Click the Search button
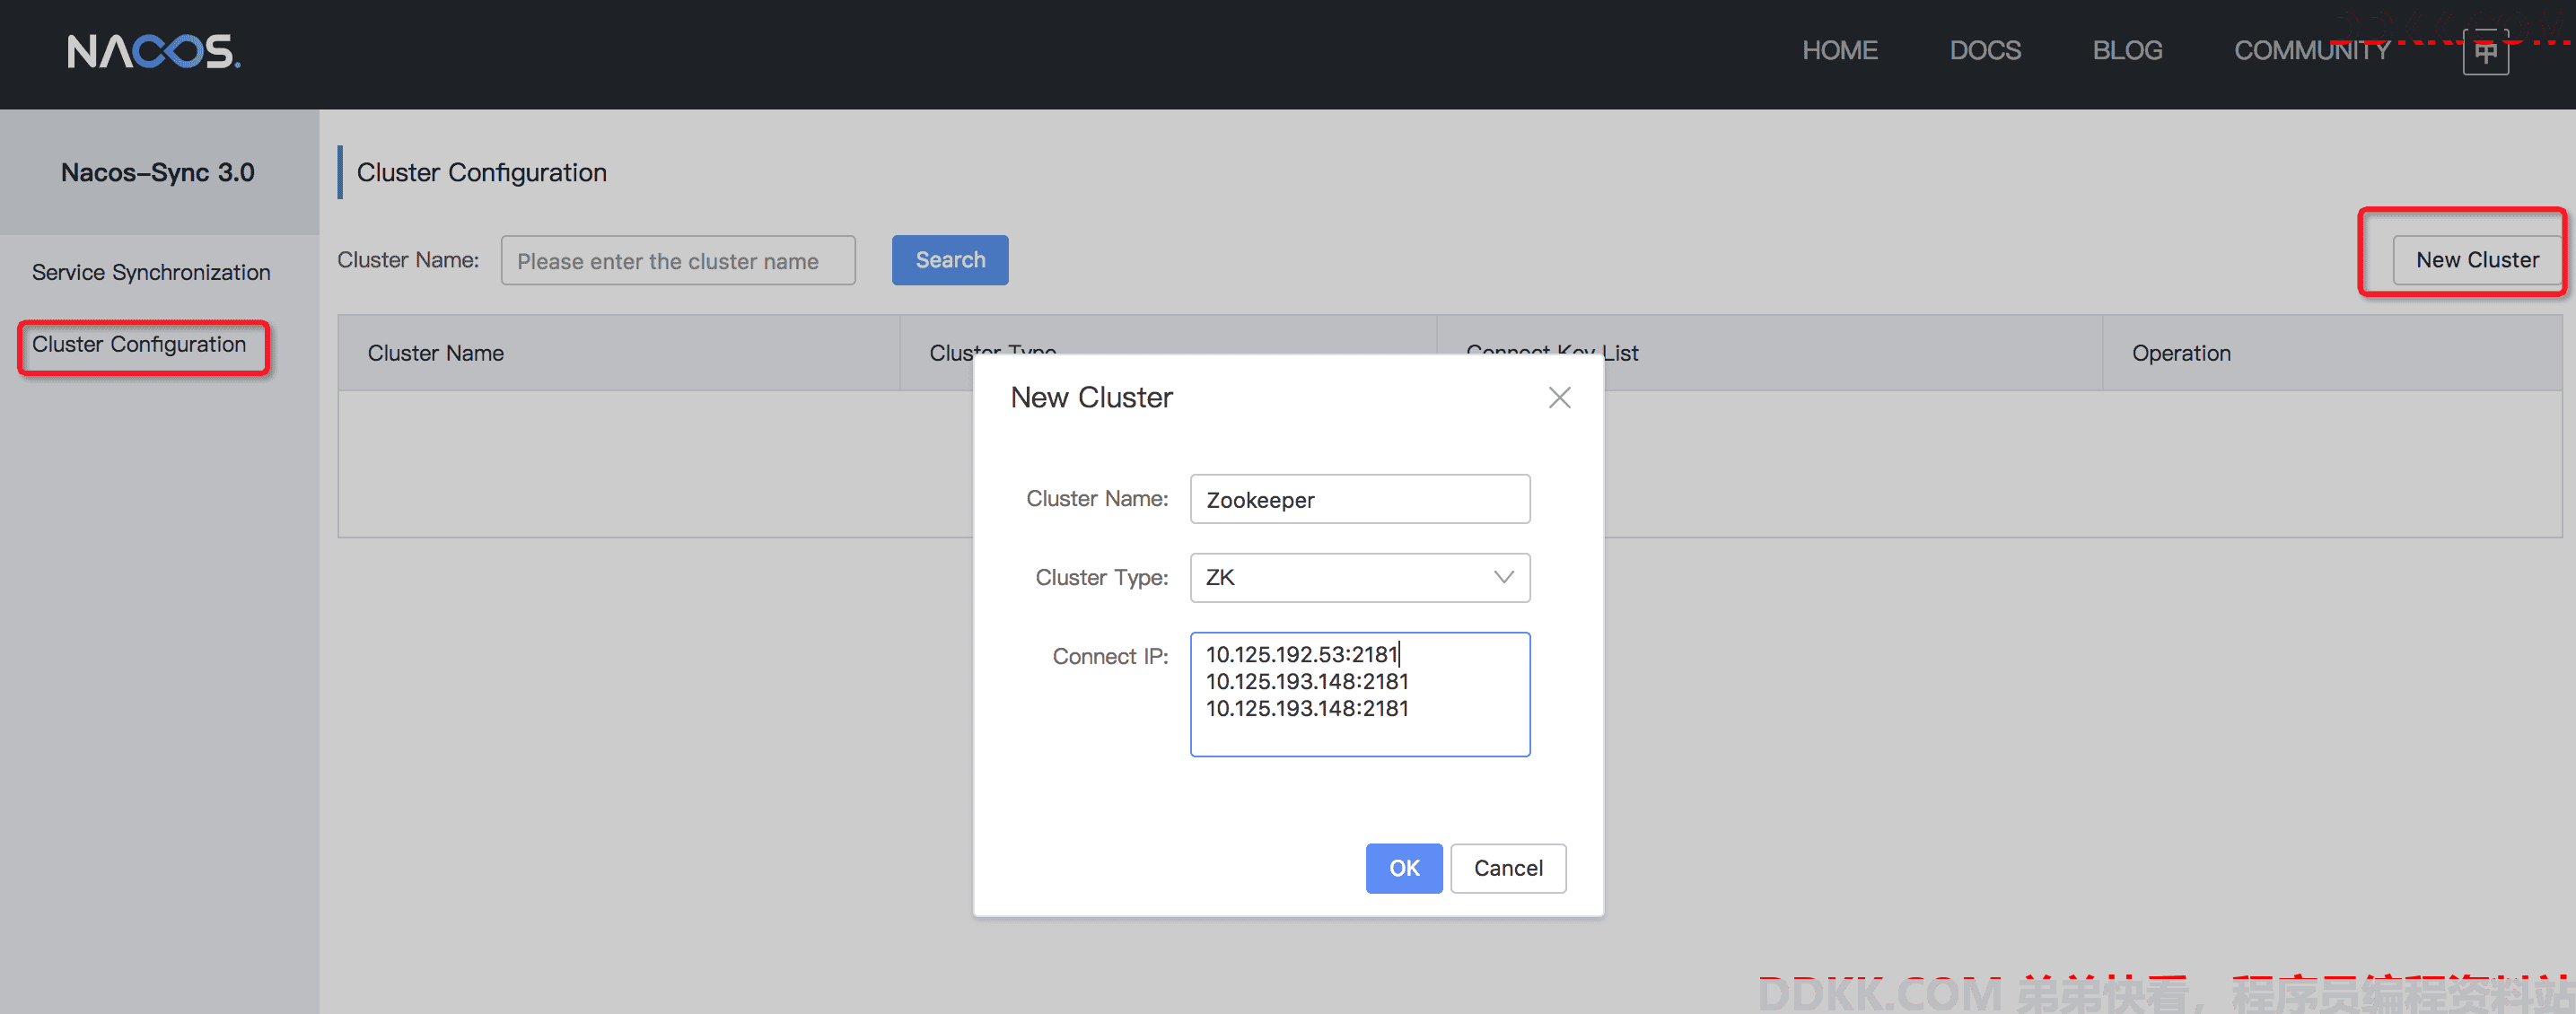The width and height of the screenshot is (2576, 1014). click(950, 260)
